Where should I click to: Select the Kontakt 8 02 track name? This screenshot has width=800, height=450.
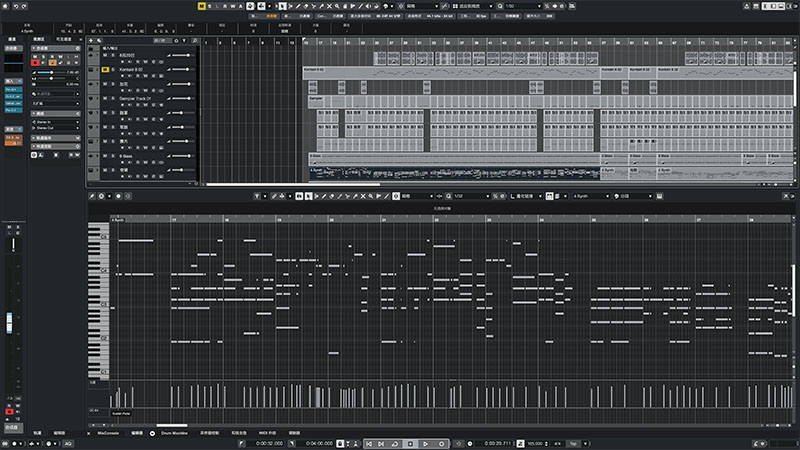click(x=131, y=69)
